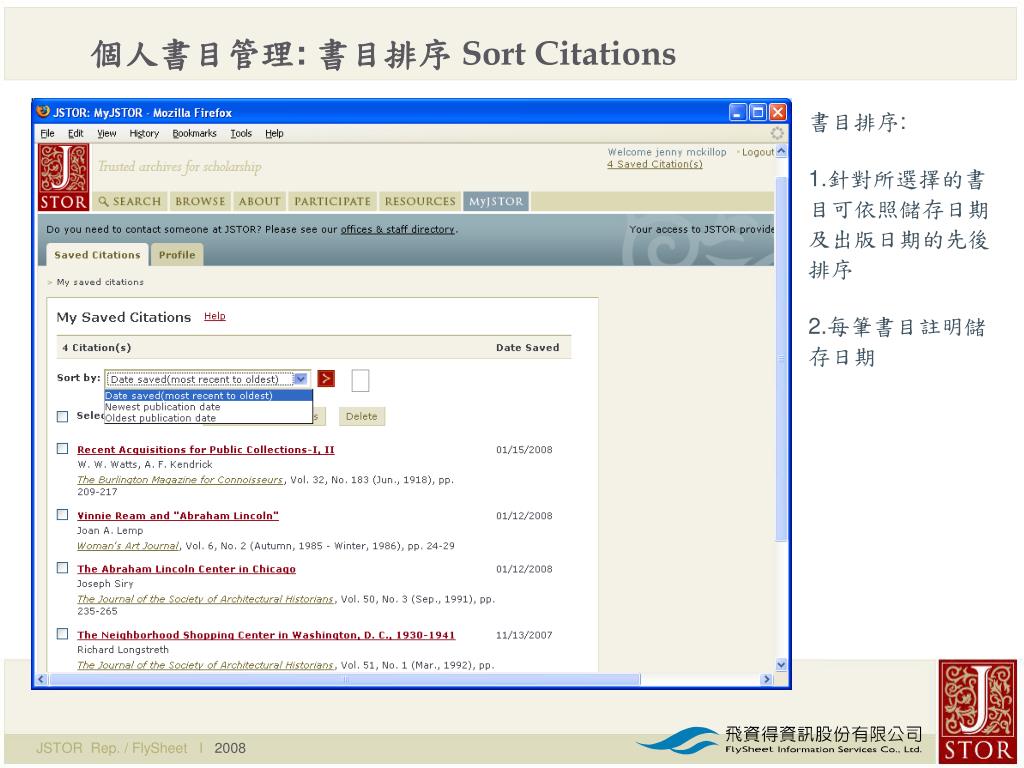Open the File menu
Image resolution: width=1024 pixels, height=768 pixels.
point(48,133)
